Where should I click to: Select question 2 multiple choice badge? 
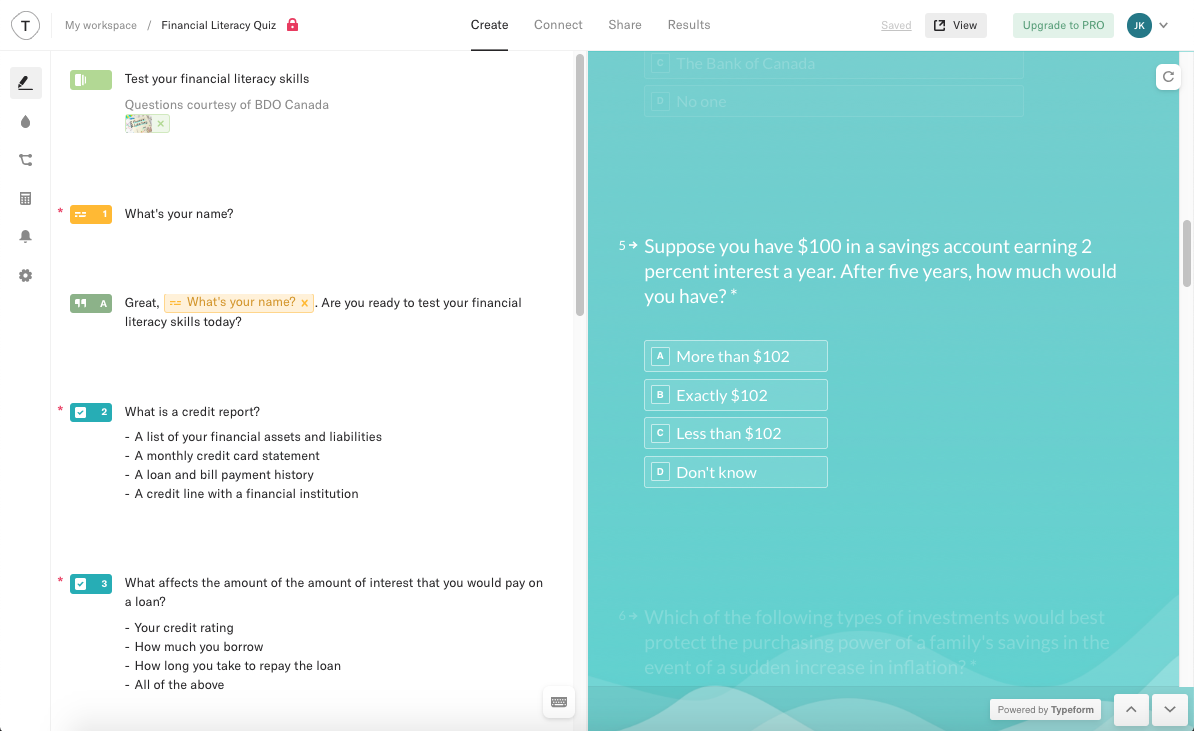point(91,412)
